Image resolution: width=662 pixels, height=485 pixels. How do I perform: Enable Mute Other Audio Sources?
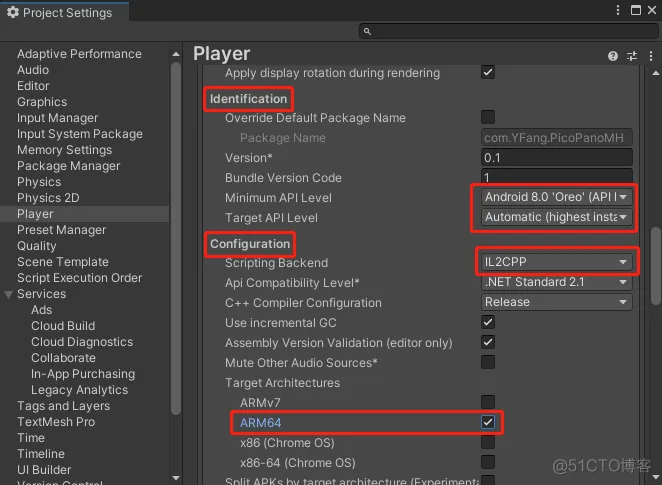click(x=488, y=362)
